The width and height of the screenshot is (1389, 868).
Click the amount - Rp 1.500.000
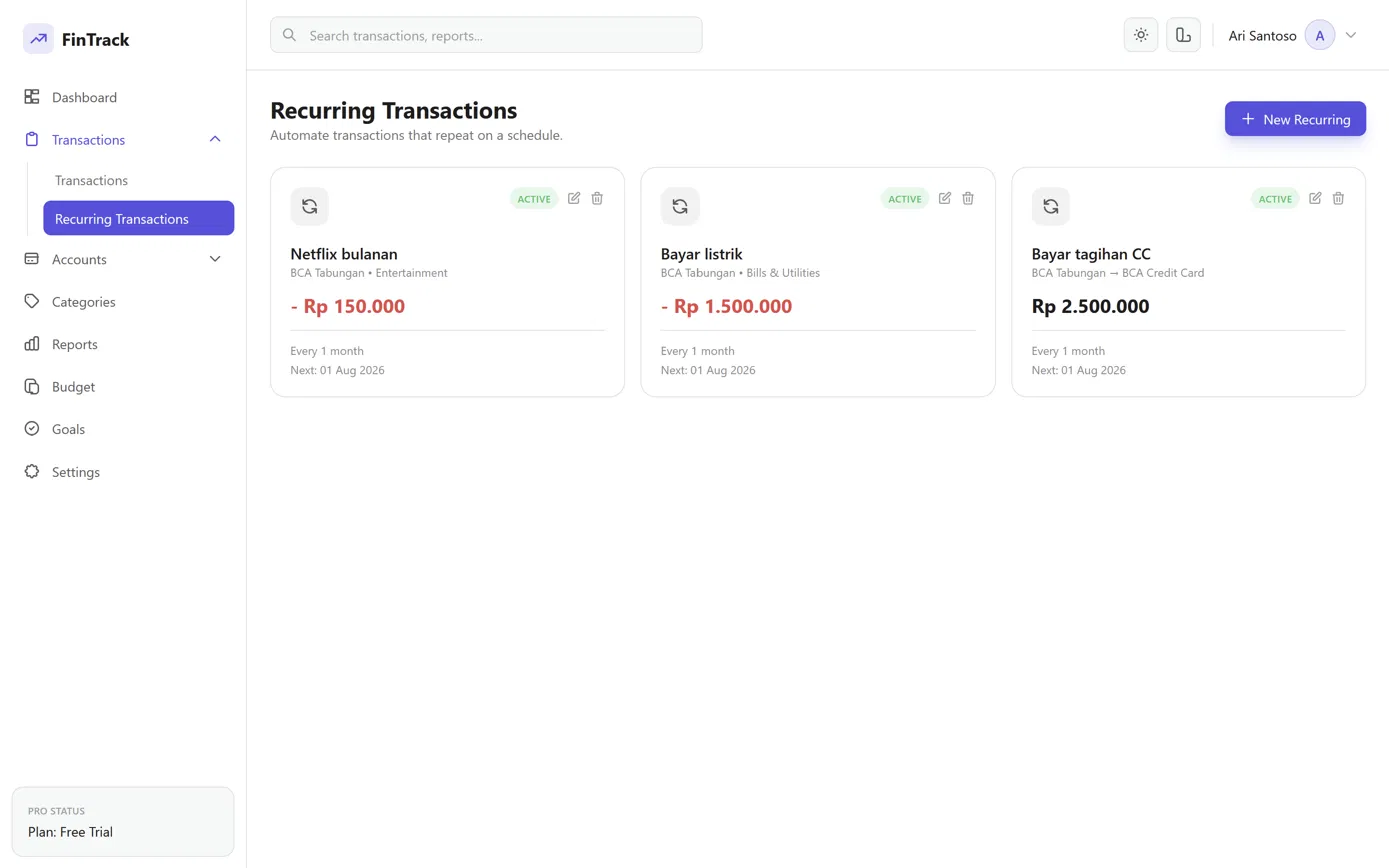tap(727, 307)
